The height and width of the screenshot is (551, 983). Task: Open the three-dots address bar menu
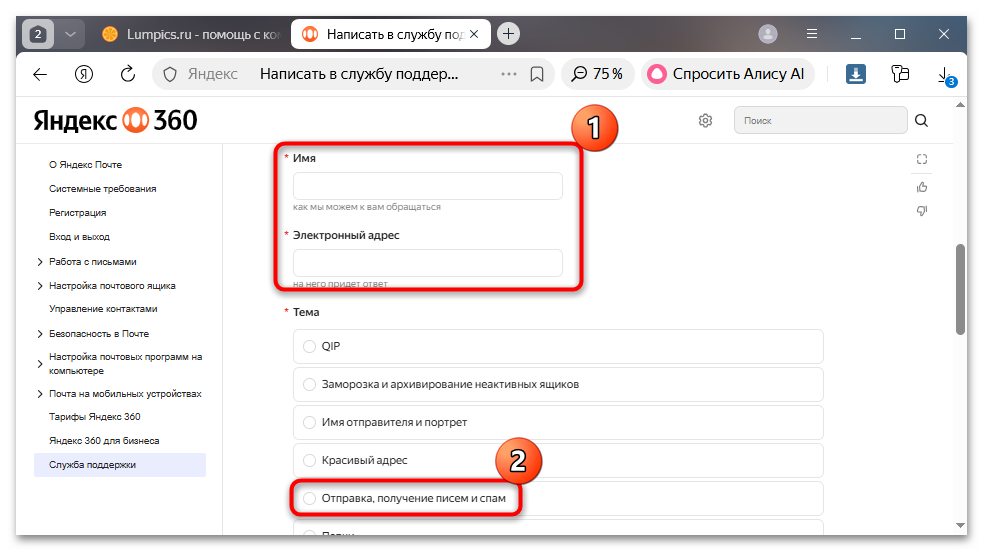[509, 74]
